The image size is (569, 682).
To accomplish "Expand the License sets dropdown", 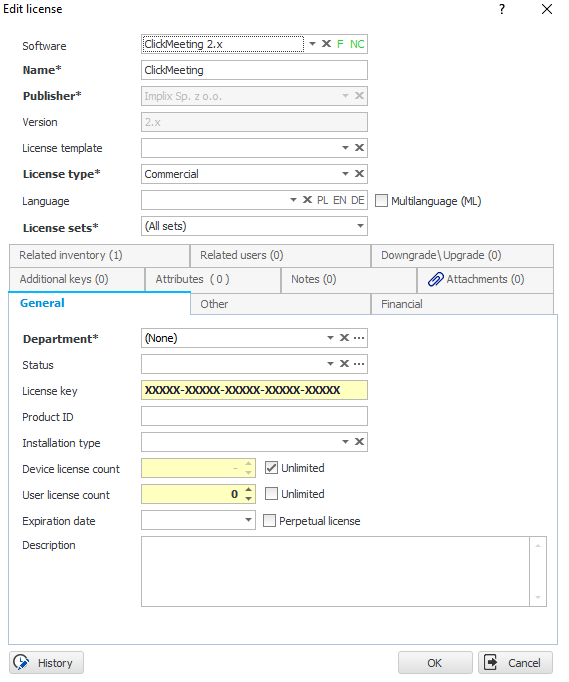I will pyautogui.click(x=360, y=226).
